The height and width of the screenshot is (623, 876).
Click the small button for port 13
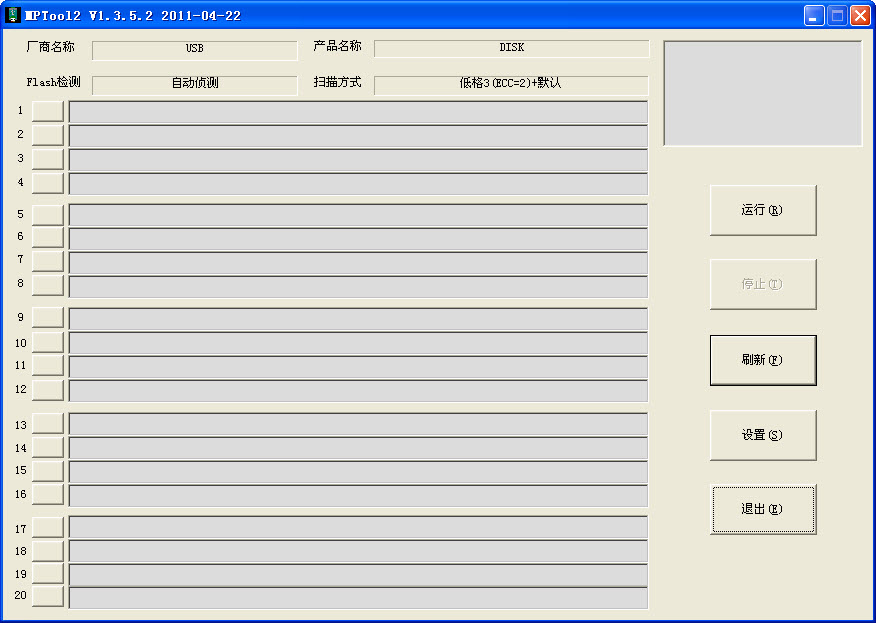[x=47, y=424]
